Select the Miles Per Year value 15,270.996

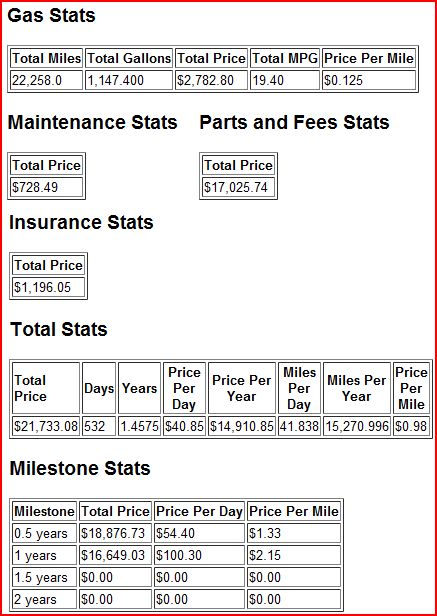[x=357, y=426]
